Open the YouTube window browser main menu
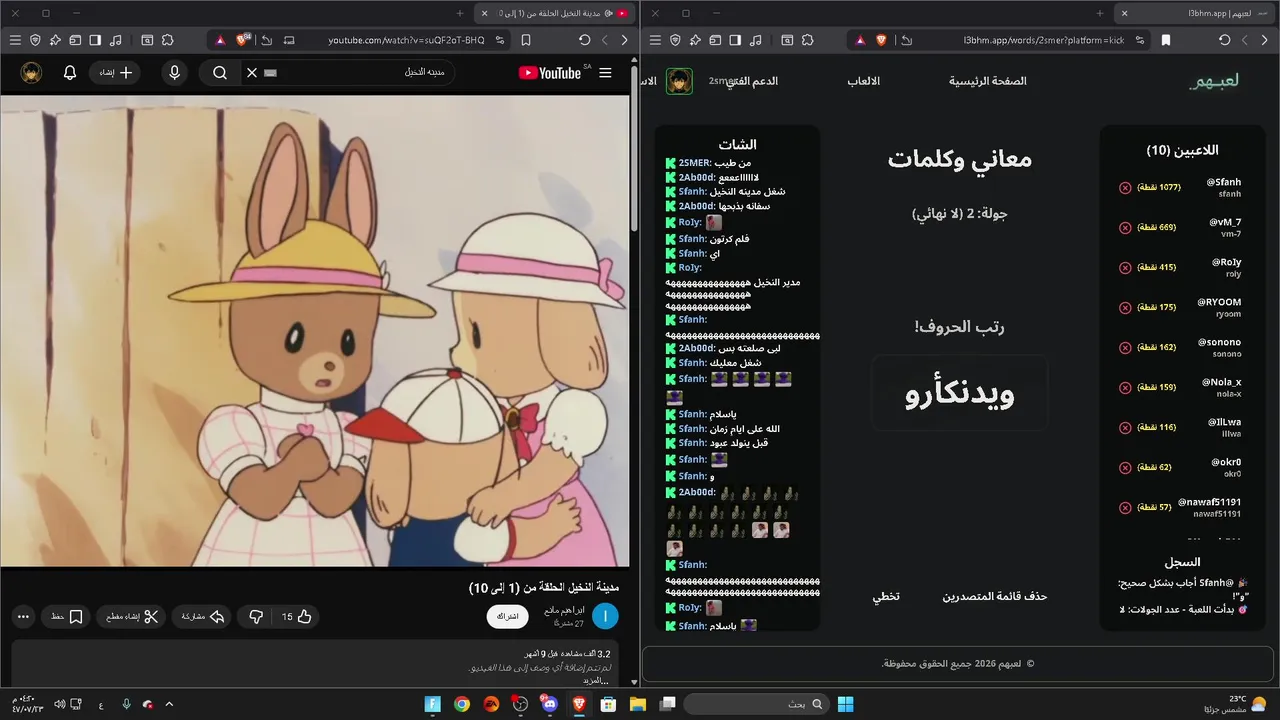 (x=15, y=40)
